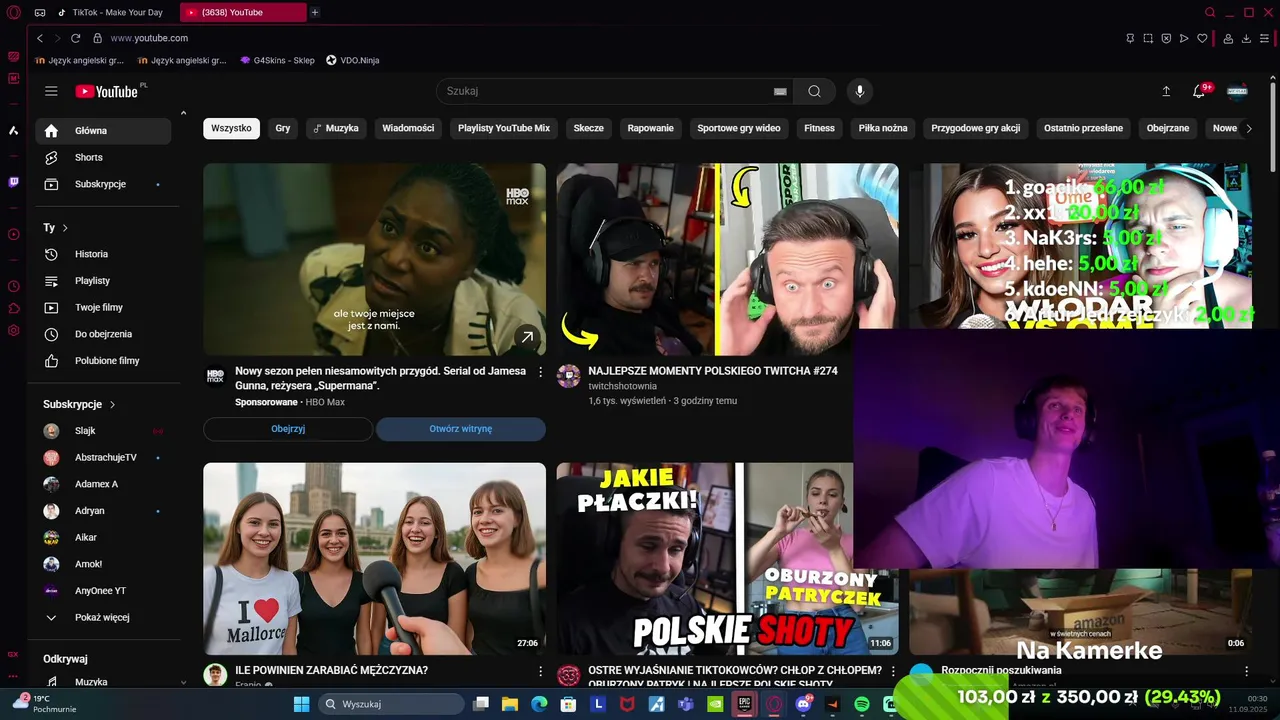The image size is (1280, 720).
Task: Click the Windows taskbar Wyszukaj search box
Action: pyautogui.click(x=391, y=704)
